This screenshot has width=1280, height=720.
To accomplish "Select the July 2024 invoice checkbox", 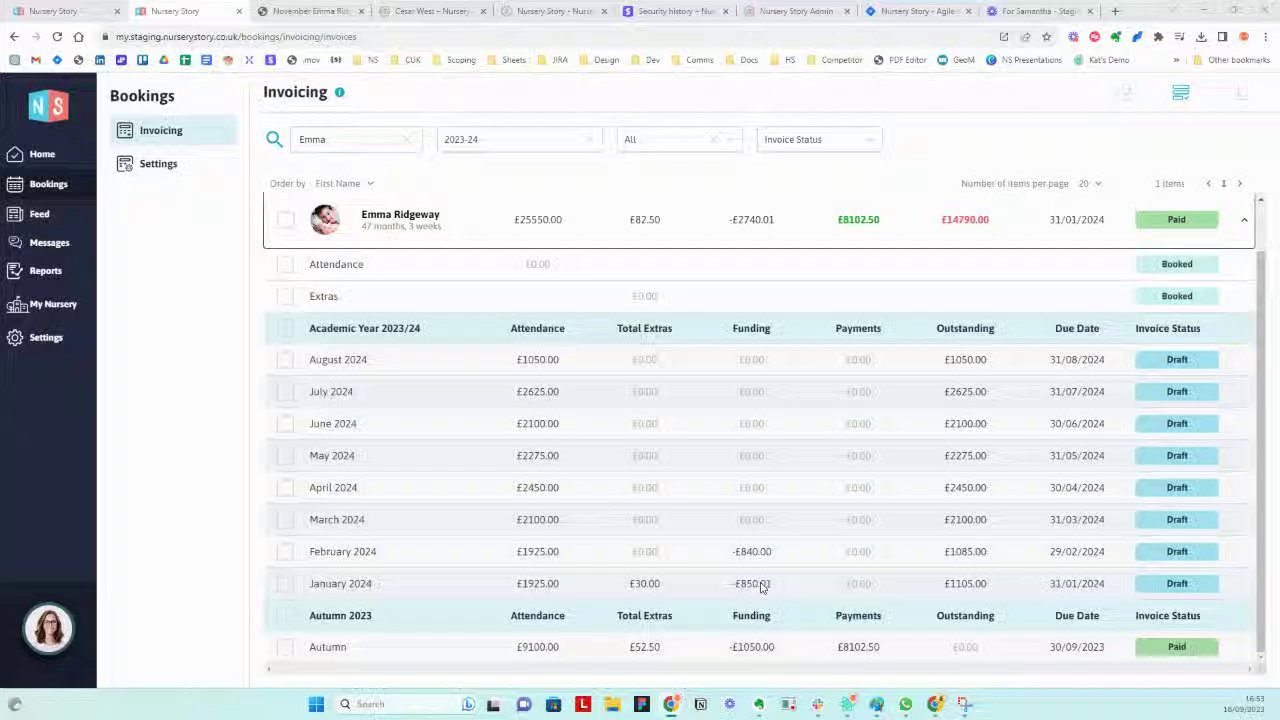I will [x=286, y=392].
